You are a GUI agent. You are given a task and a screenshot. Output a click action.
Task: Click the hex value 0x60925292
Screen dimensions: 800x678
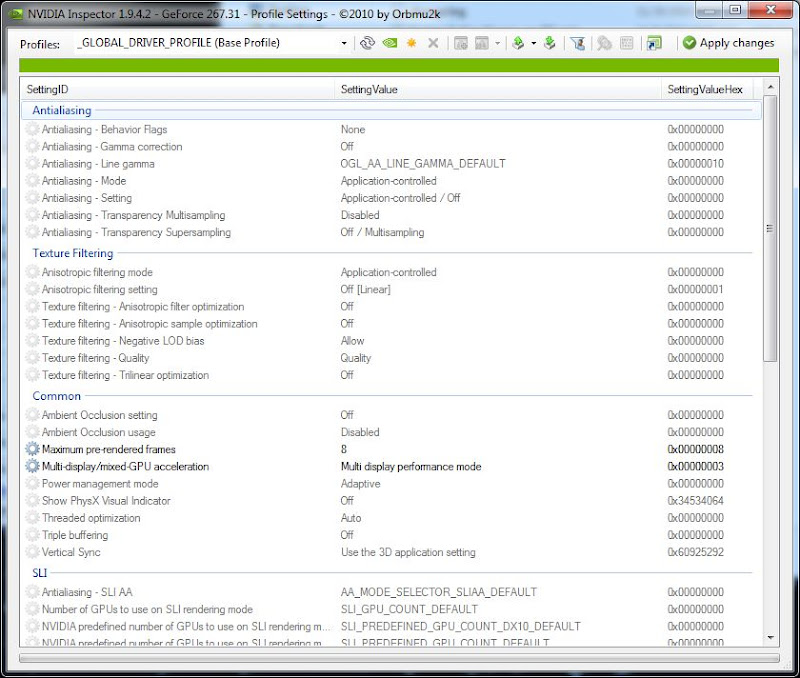click(x=695, y=552)
